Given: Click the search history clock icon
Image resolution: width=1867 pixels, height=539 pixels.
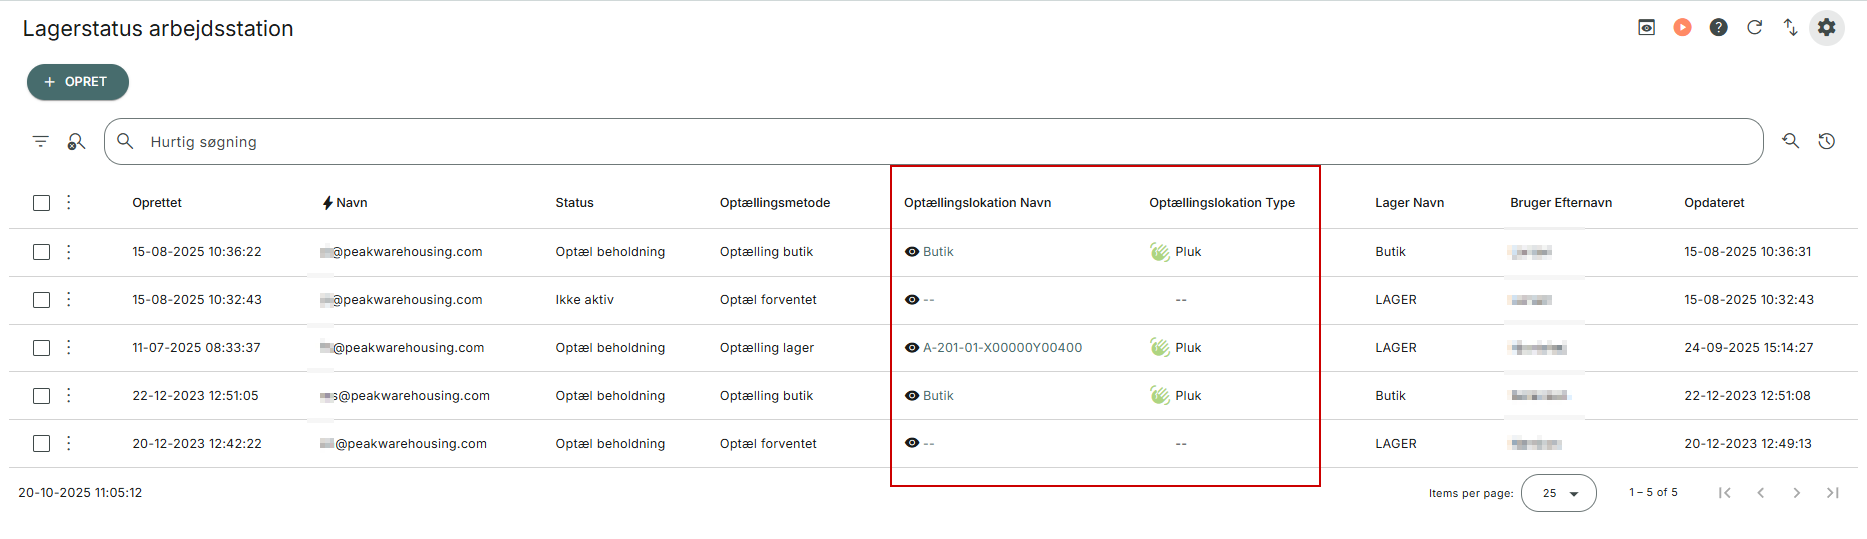Looking at the screenshot, I should click(x=1826, y=142).
